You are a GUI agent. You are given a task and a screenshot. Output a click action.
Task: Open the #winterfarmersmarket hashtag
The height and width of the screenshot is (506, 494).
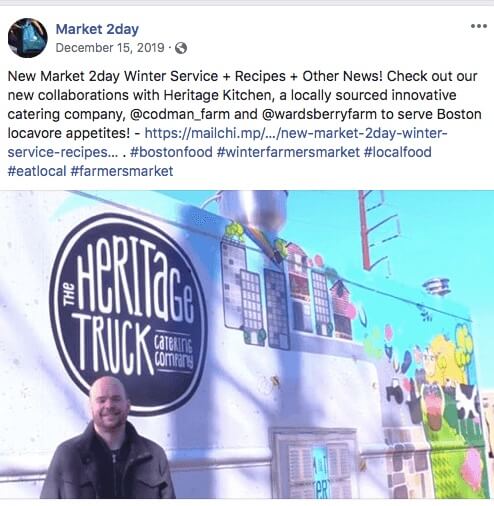click(x=288, y=152)
